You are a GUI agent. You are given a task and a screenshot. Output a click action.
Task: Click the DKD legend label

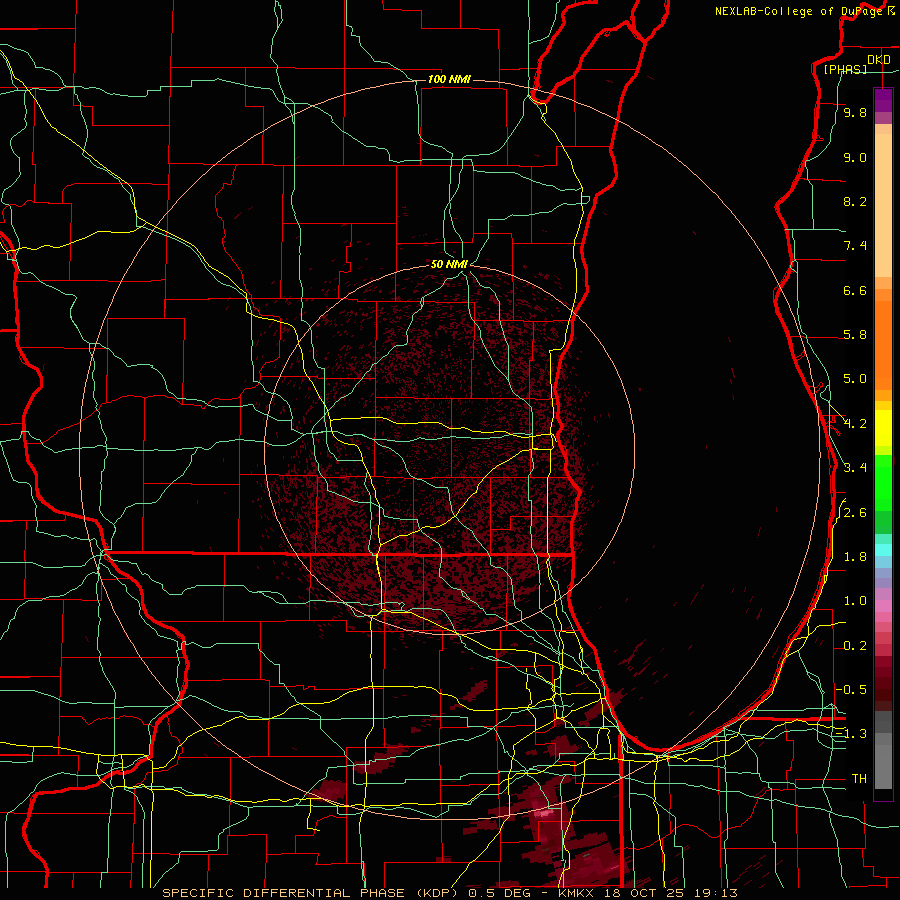879,60
